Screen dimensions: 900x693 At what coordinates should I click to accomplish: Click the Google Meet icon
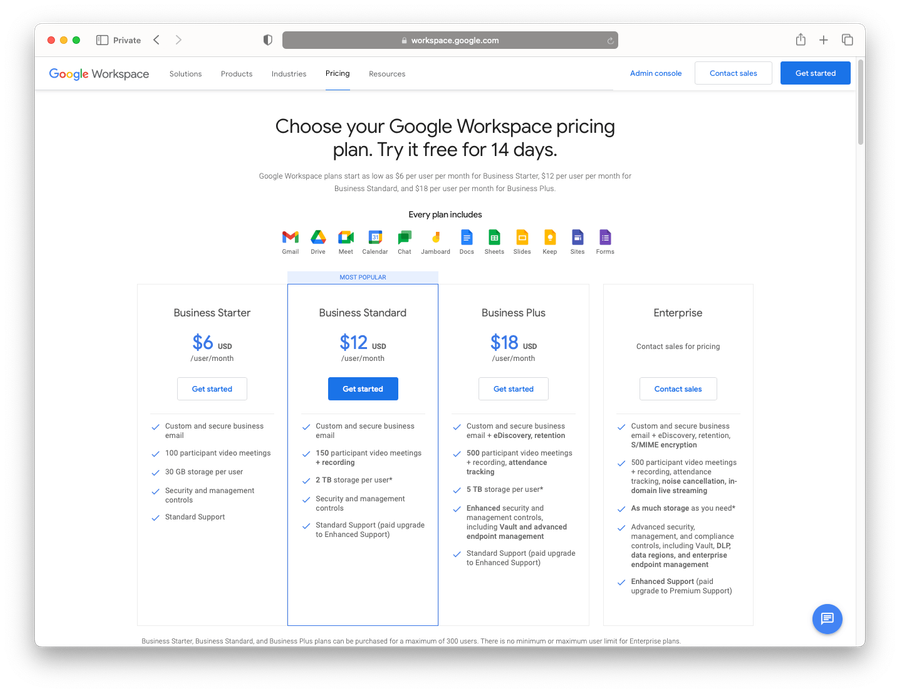[x=346, y=237]
